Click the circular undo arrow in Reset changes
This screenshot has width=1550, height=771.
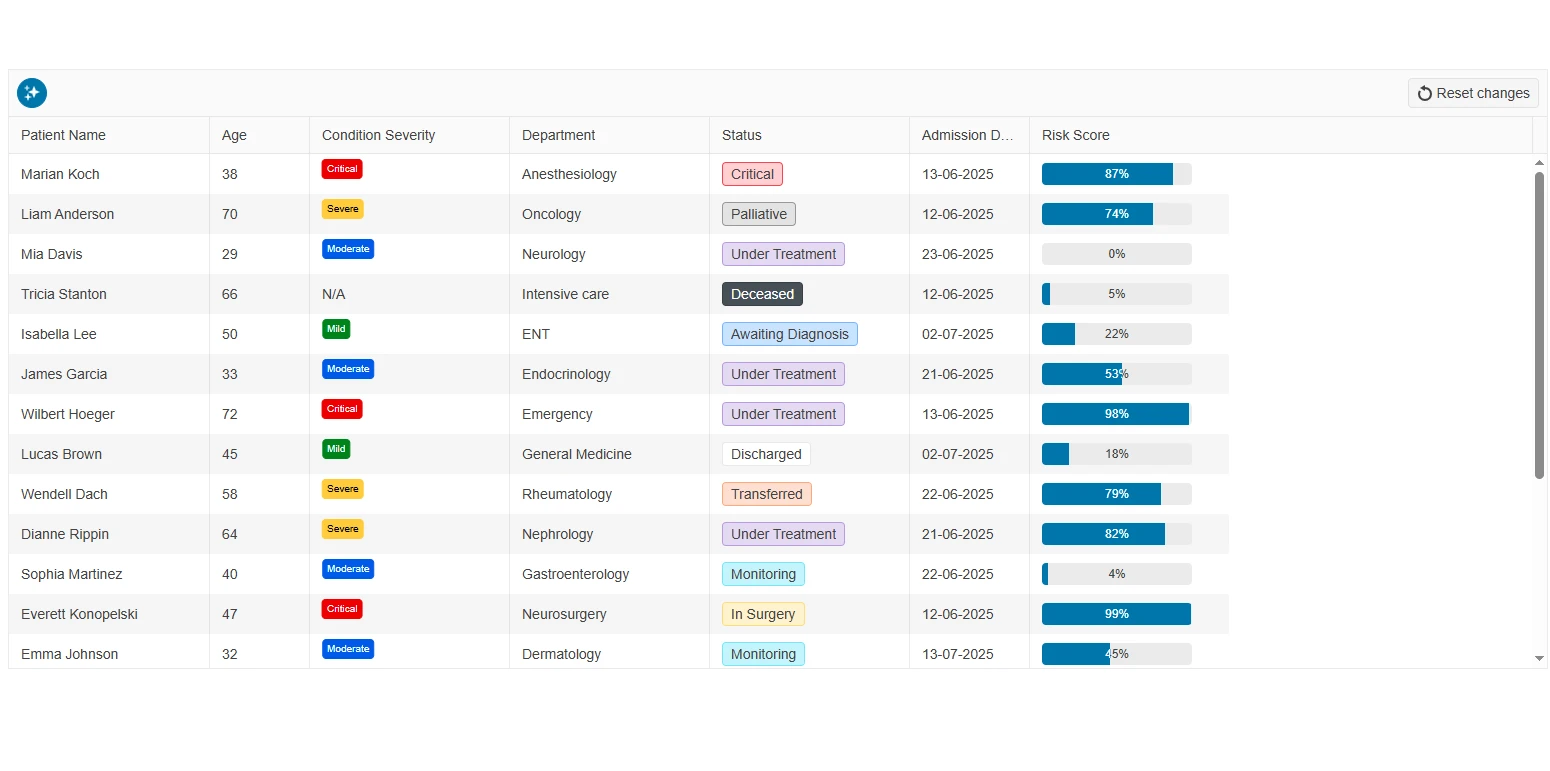pos(1425,92)
